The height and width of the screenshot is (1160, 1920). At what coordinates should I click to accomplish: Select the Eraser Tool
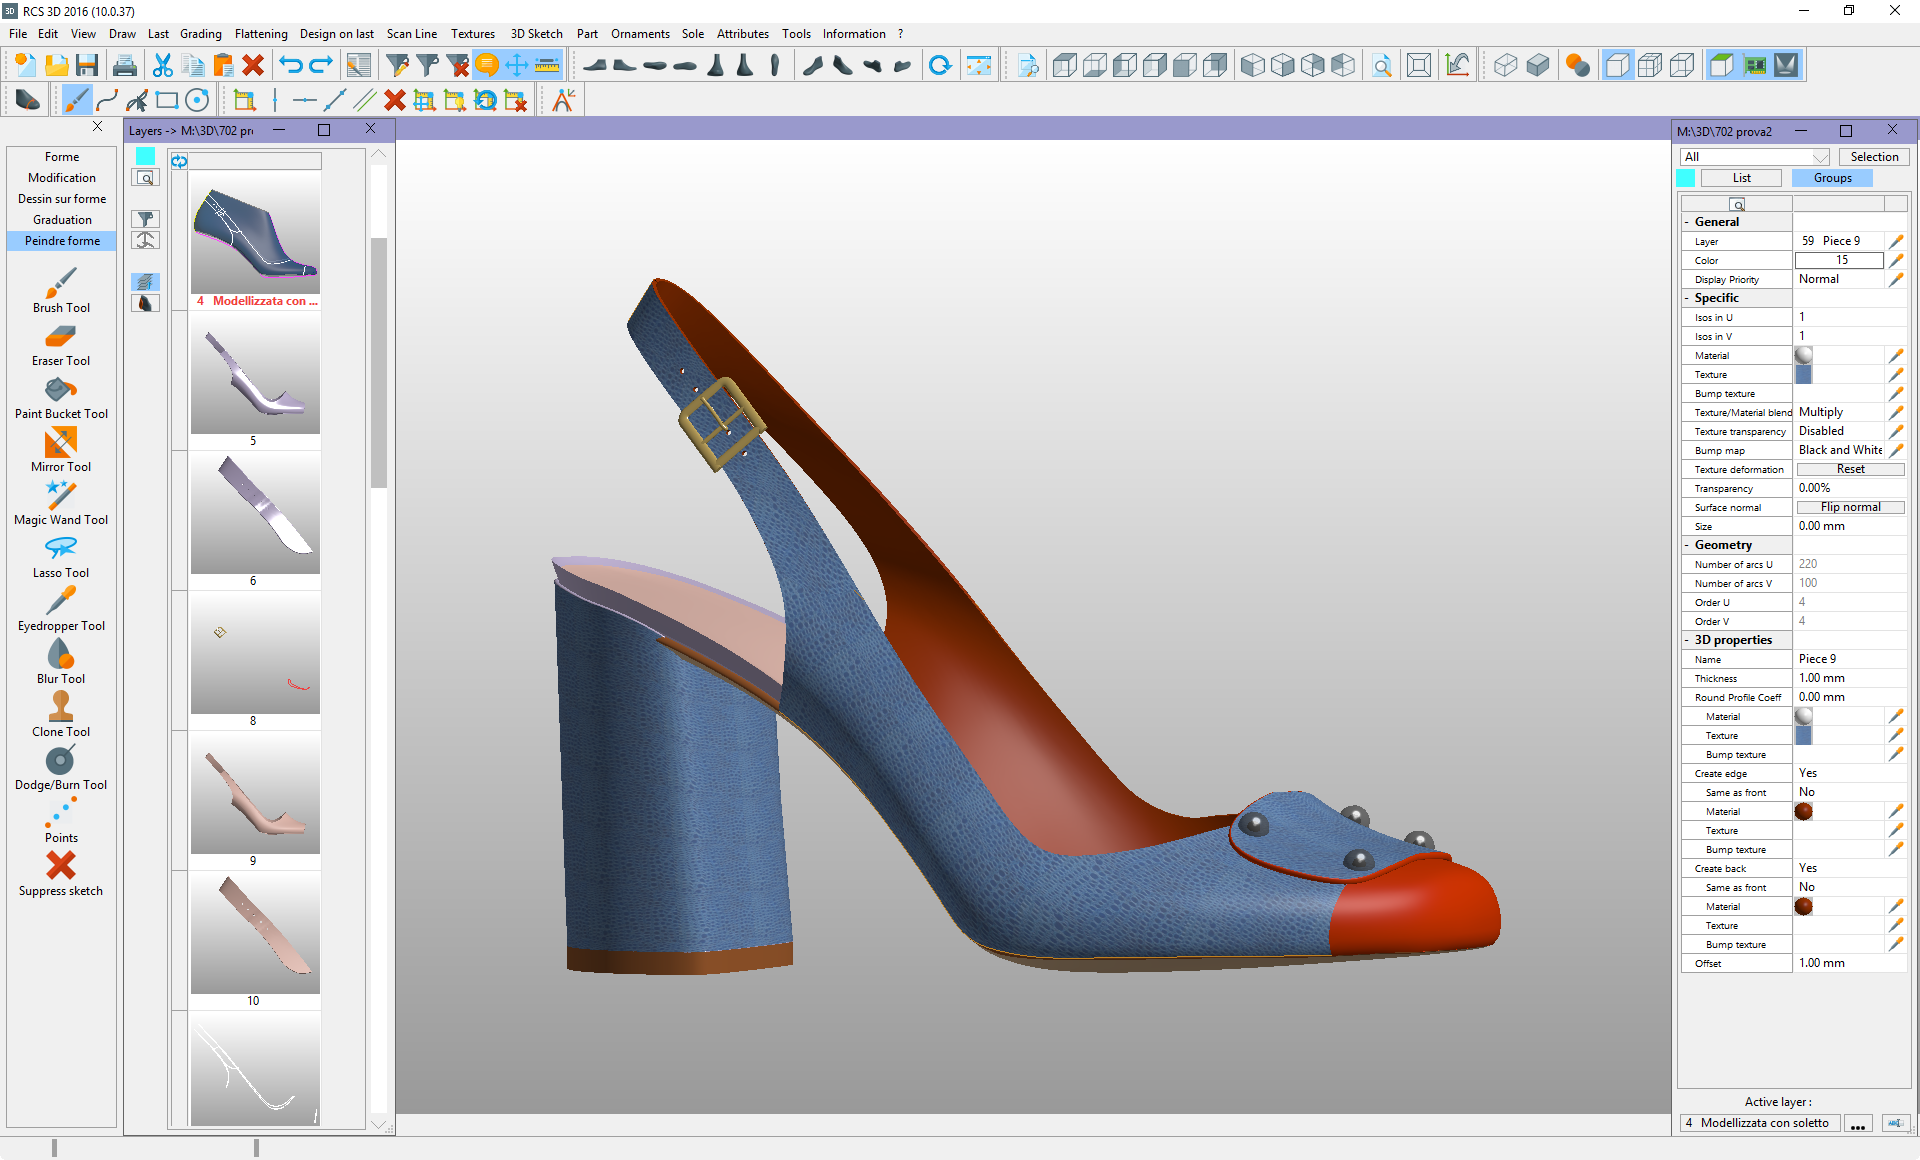[61, 344]
